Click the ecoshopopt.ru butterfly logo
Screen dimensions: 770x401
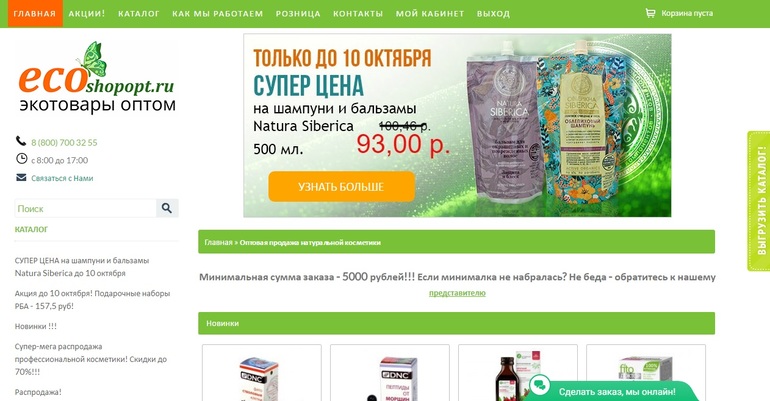tap(97, 77)
